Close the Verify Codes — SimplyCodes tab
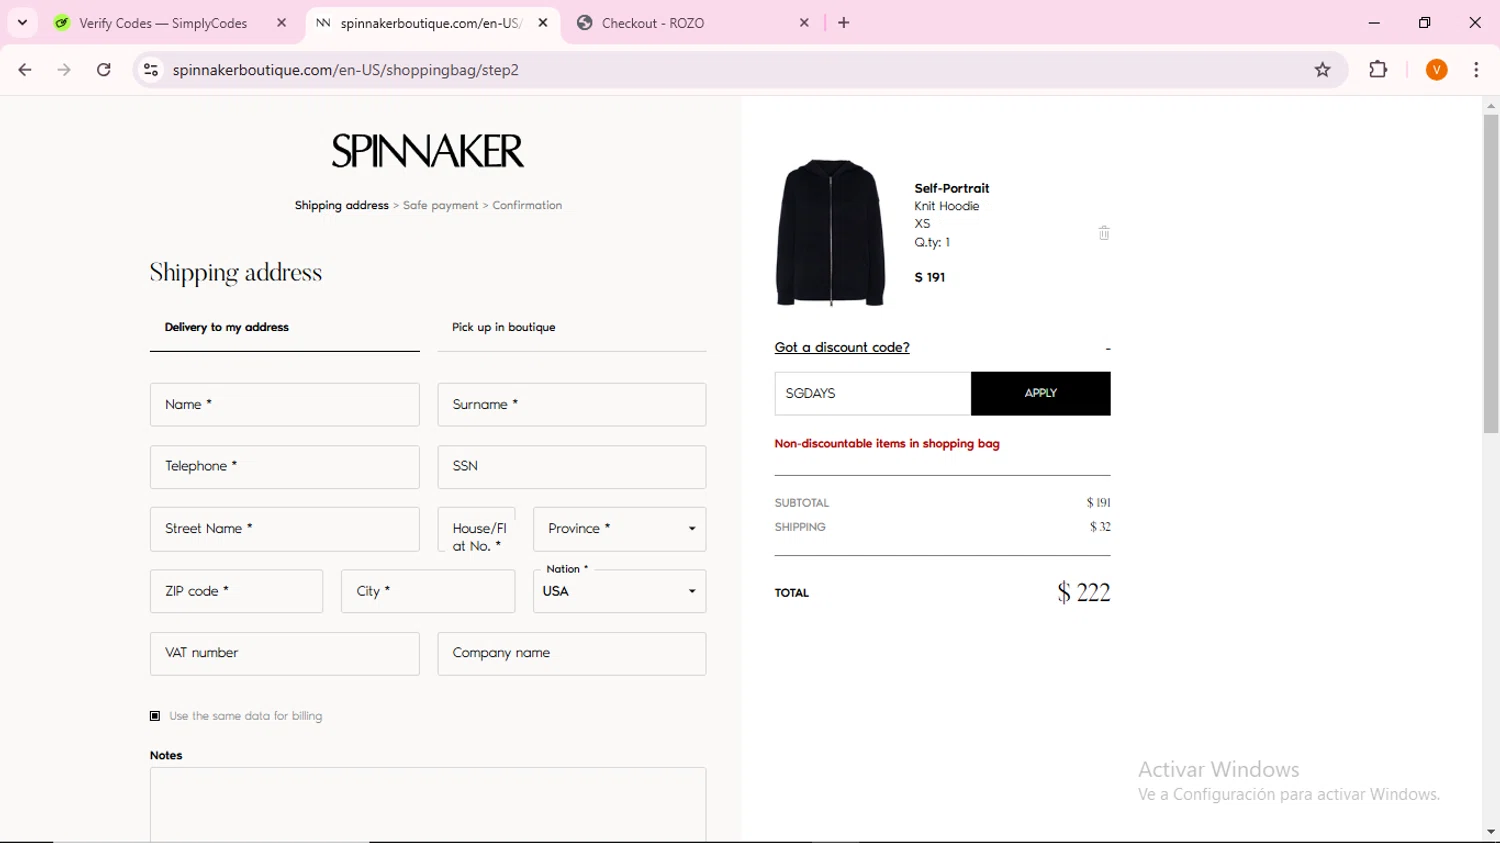1500x843 pixels. coord(281,23)
